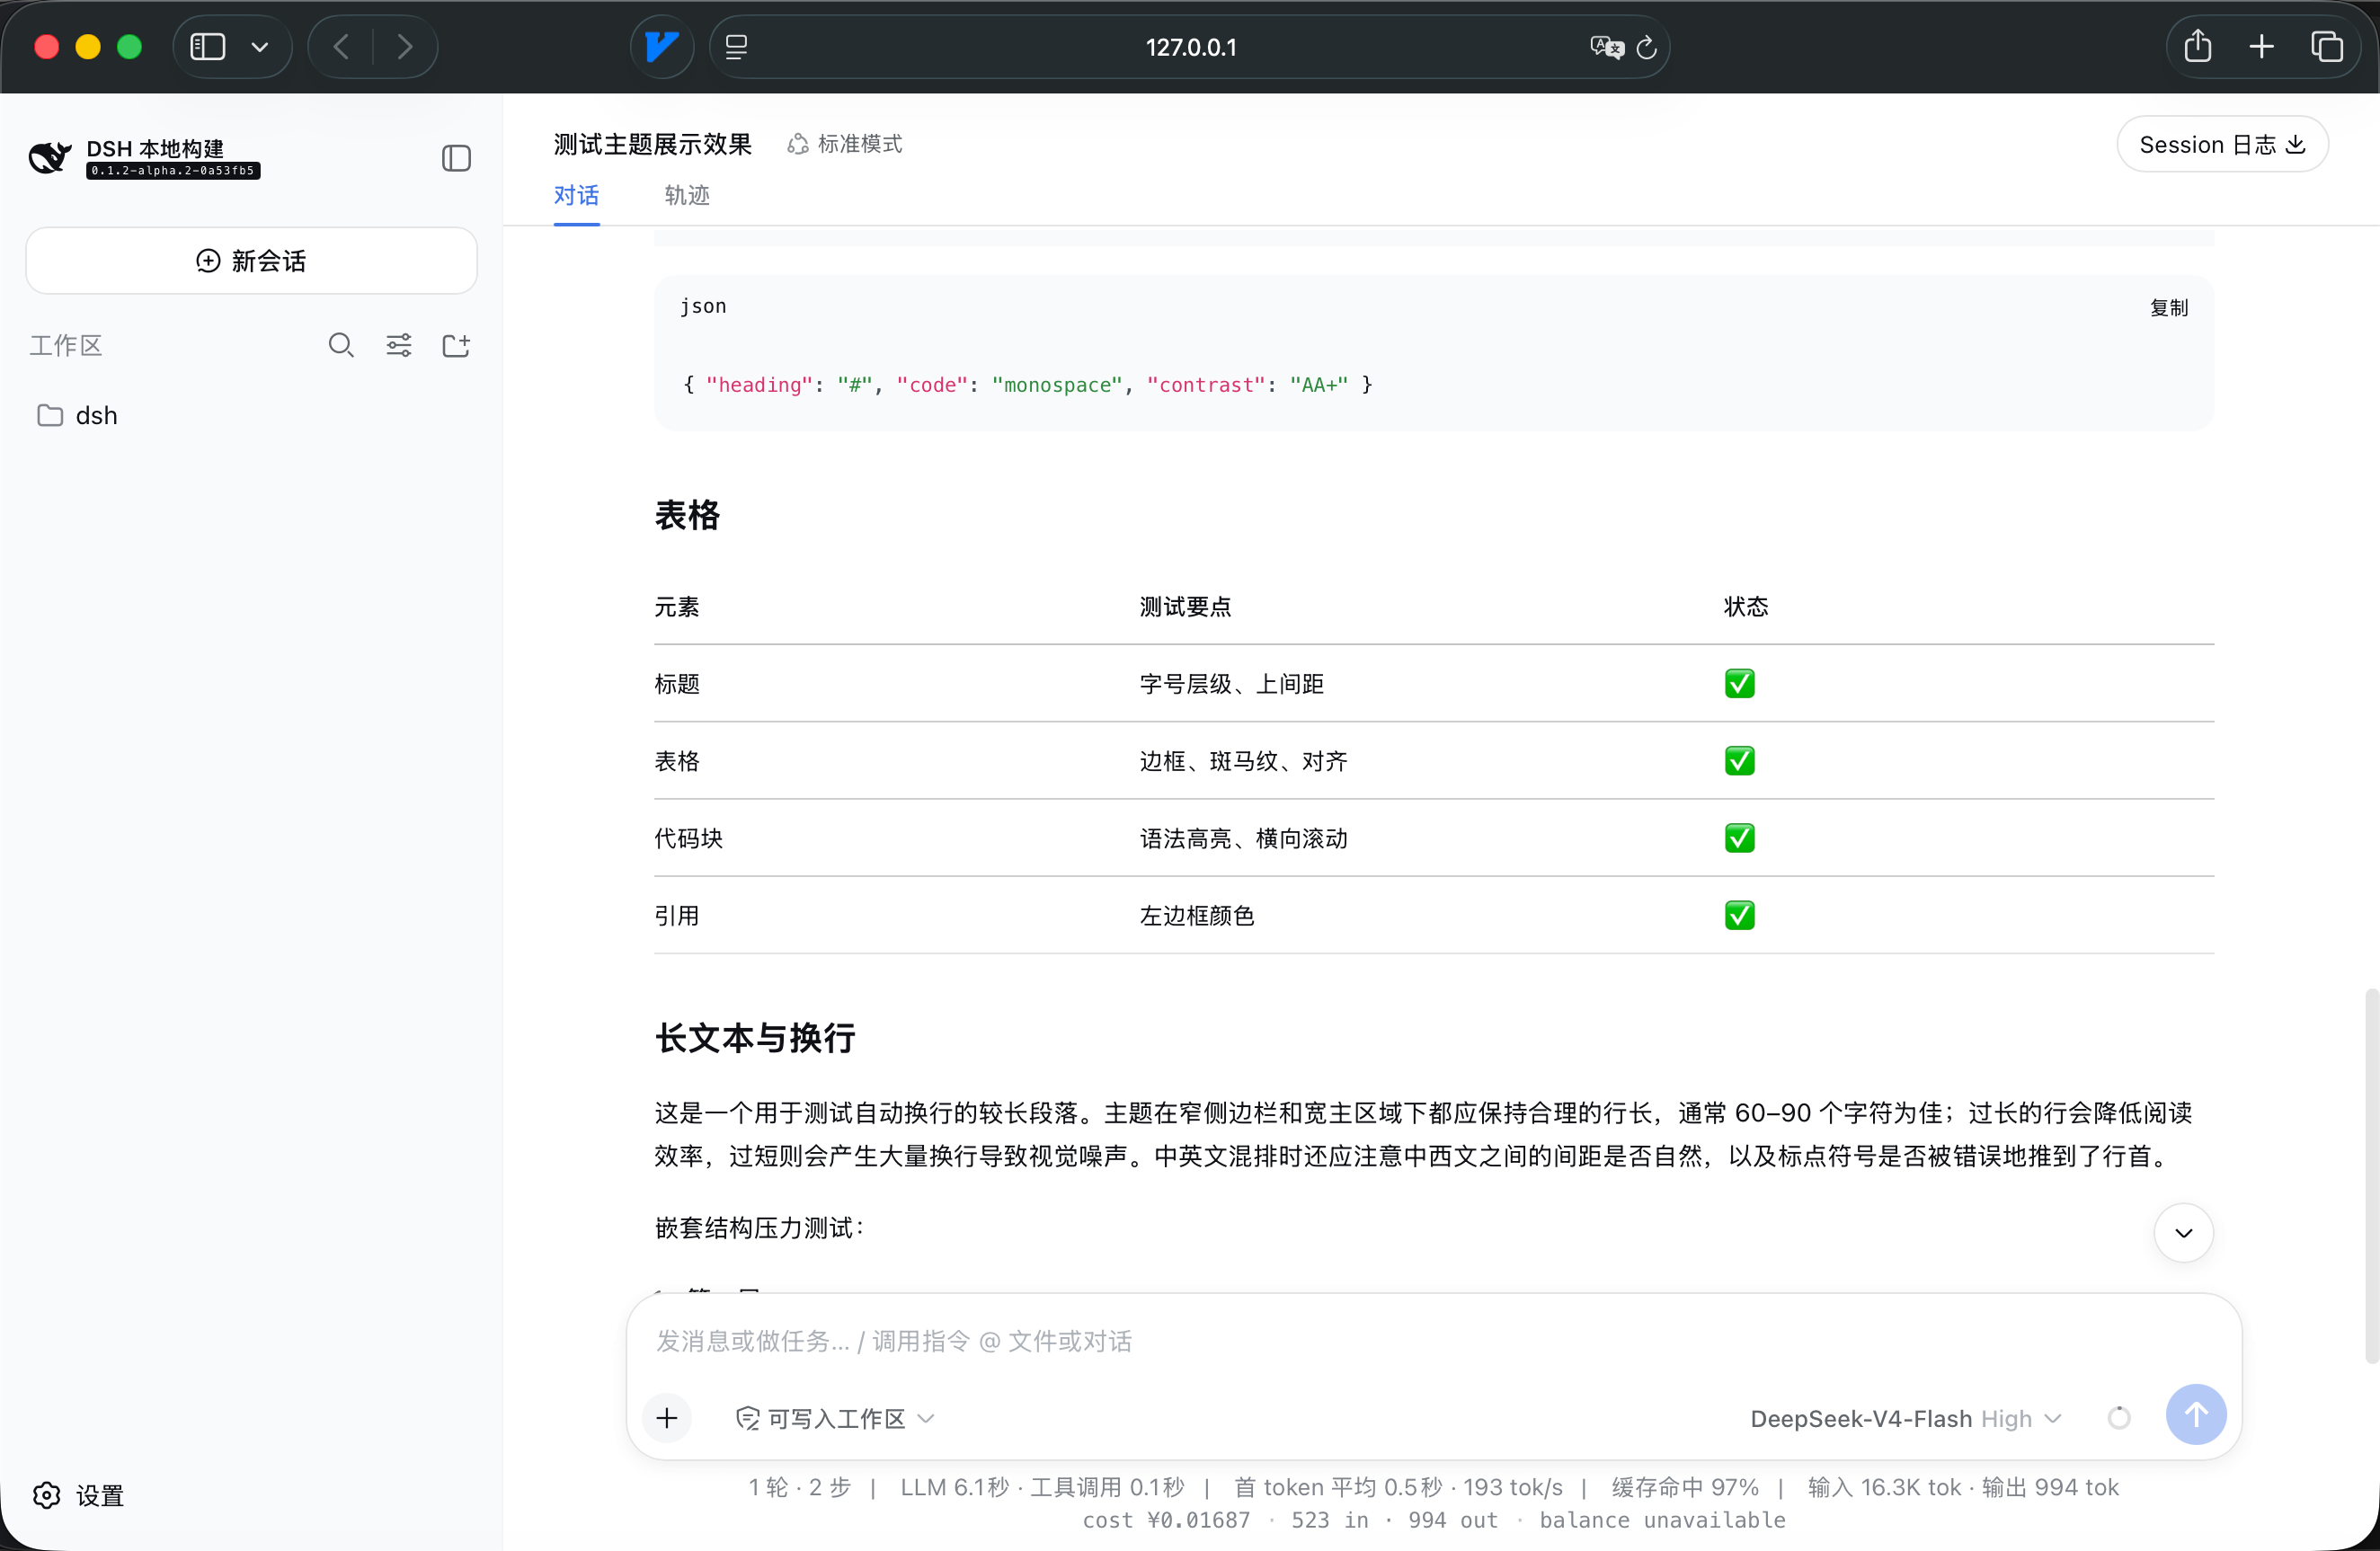Start a new session with 新会话
This screenshot has height=1551, width=2380.
click(x=251, y=261)
